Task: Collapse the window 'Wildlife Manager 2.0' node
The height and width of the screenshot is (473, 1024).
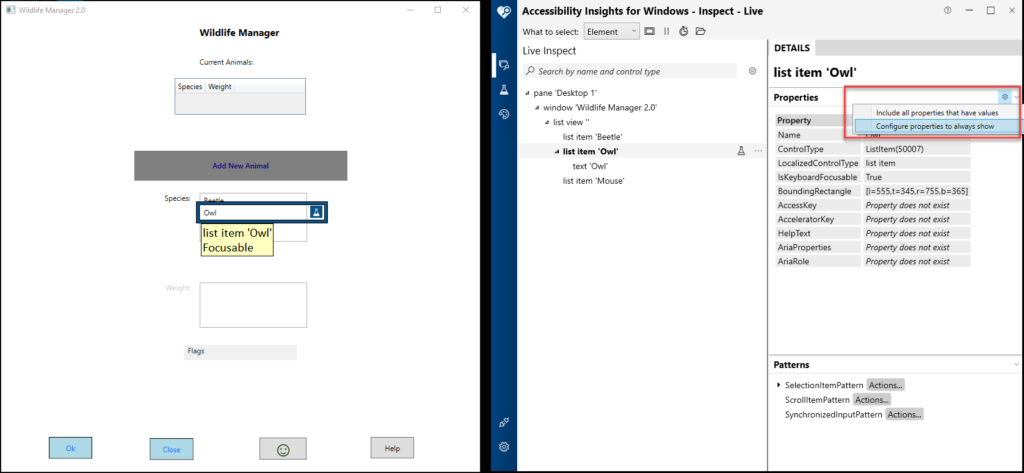Action: tap(537, 108)
